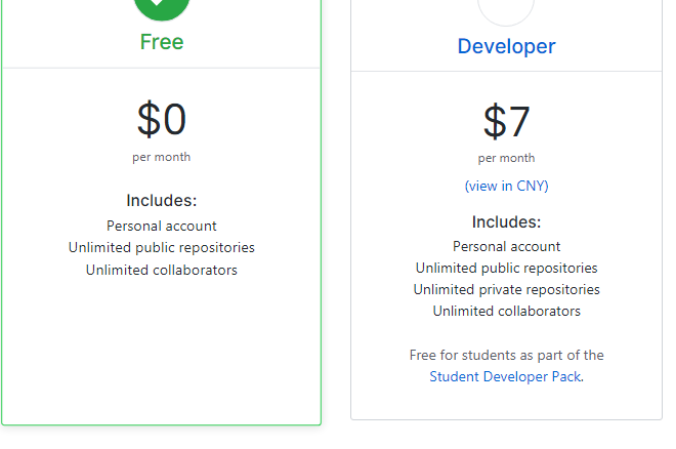Click the Includes heading in Developer card

point(507,222)
